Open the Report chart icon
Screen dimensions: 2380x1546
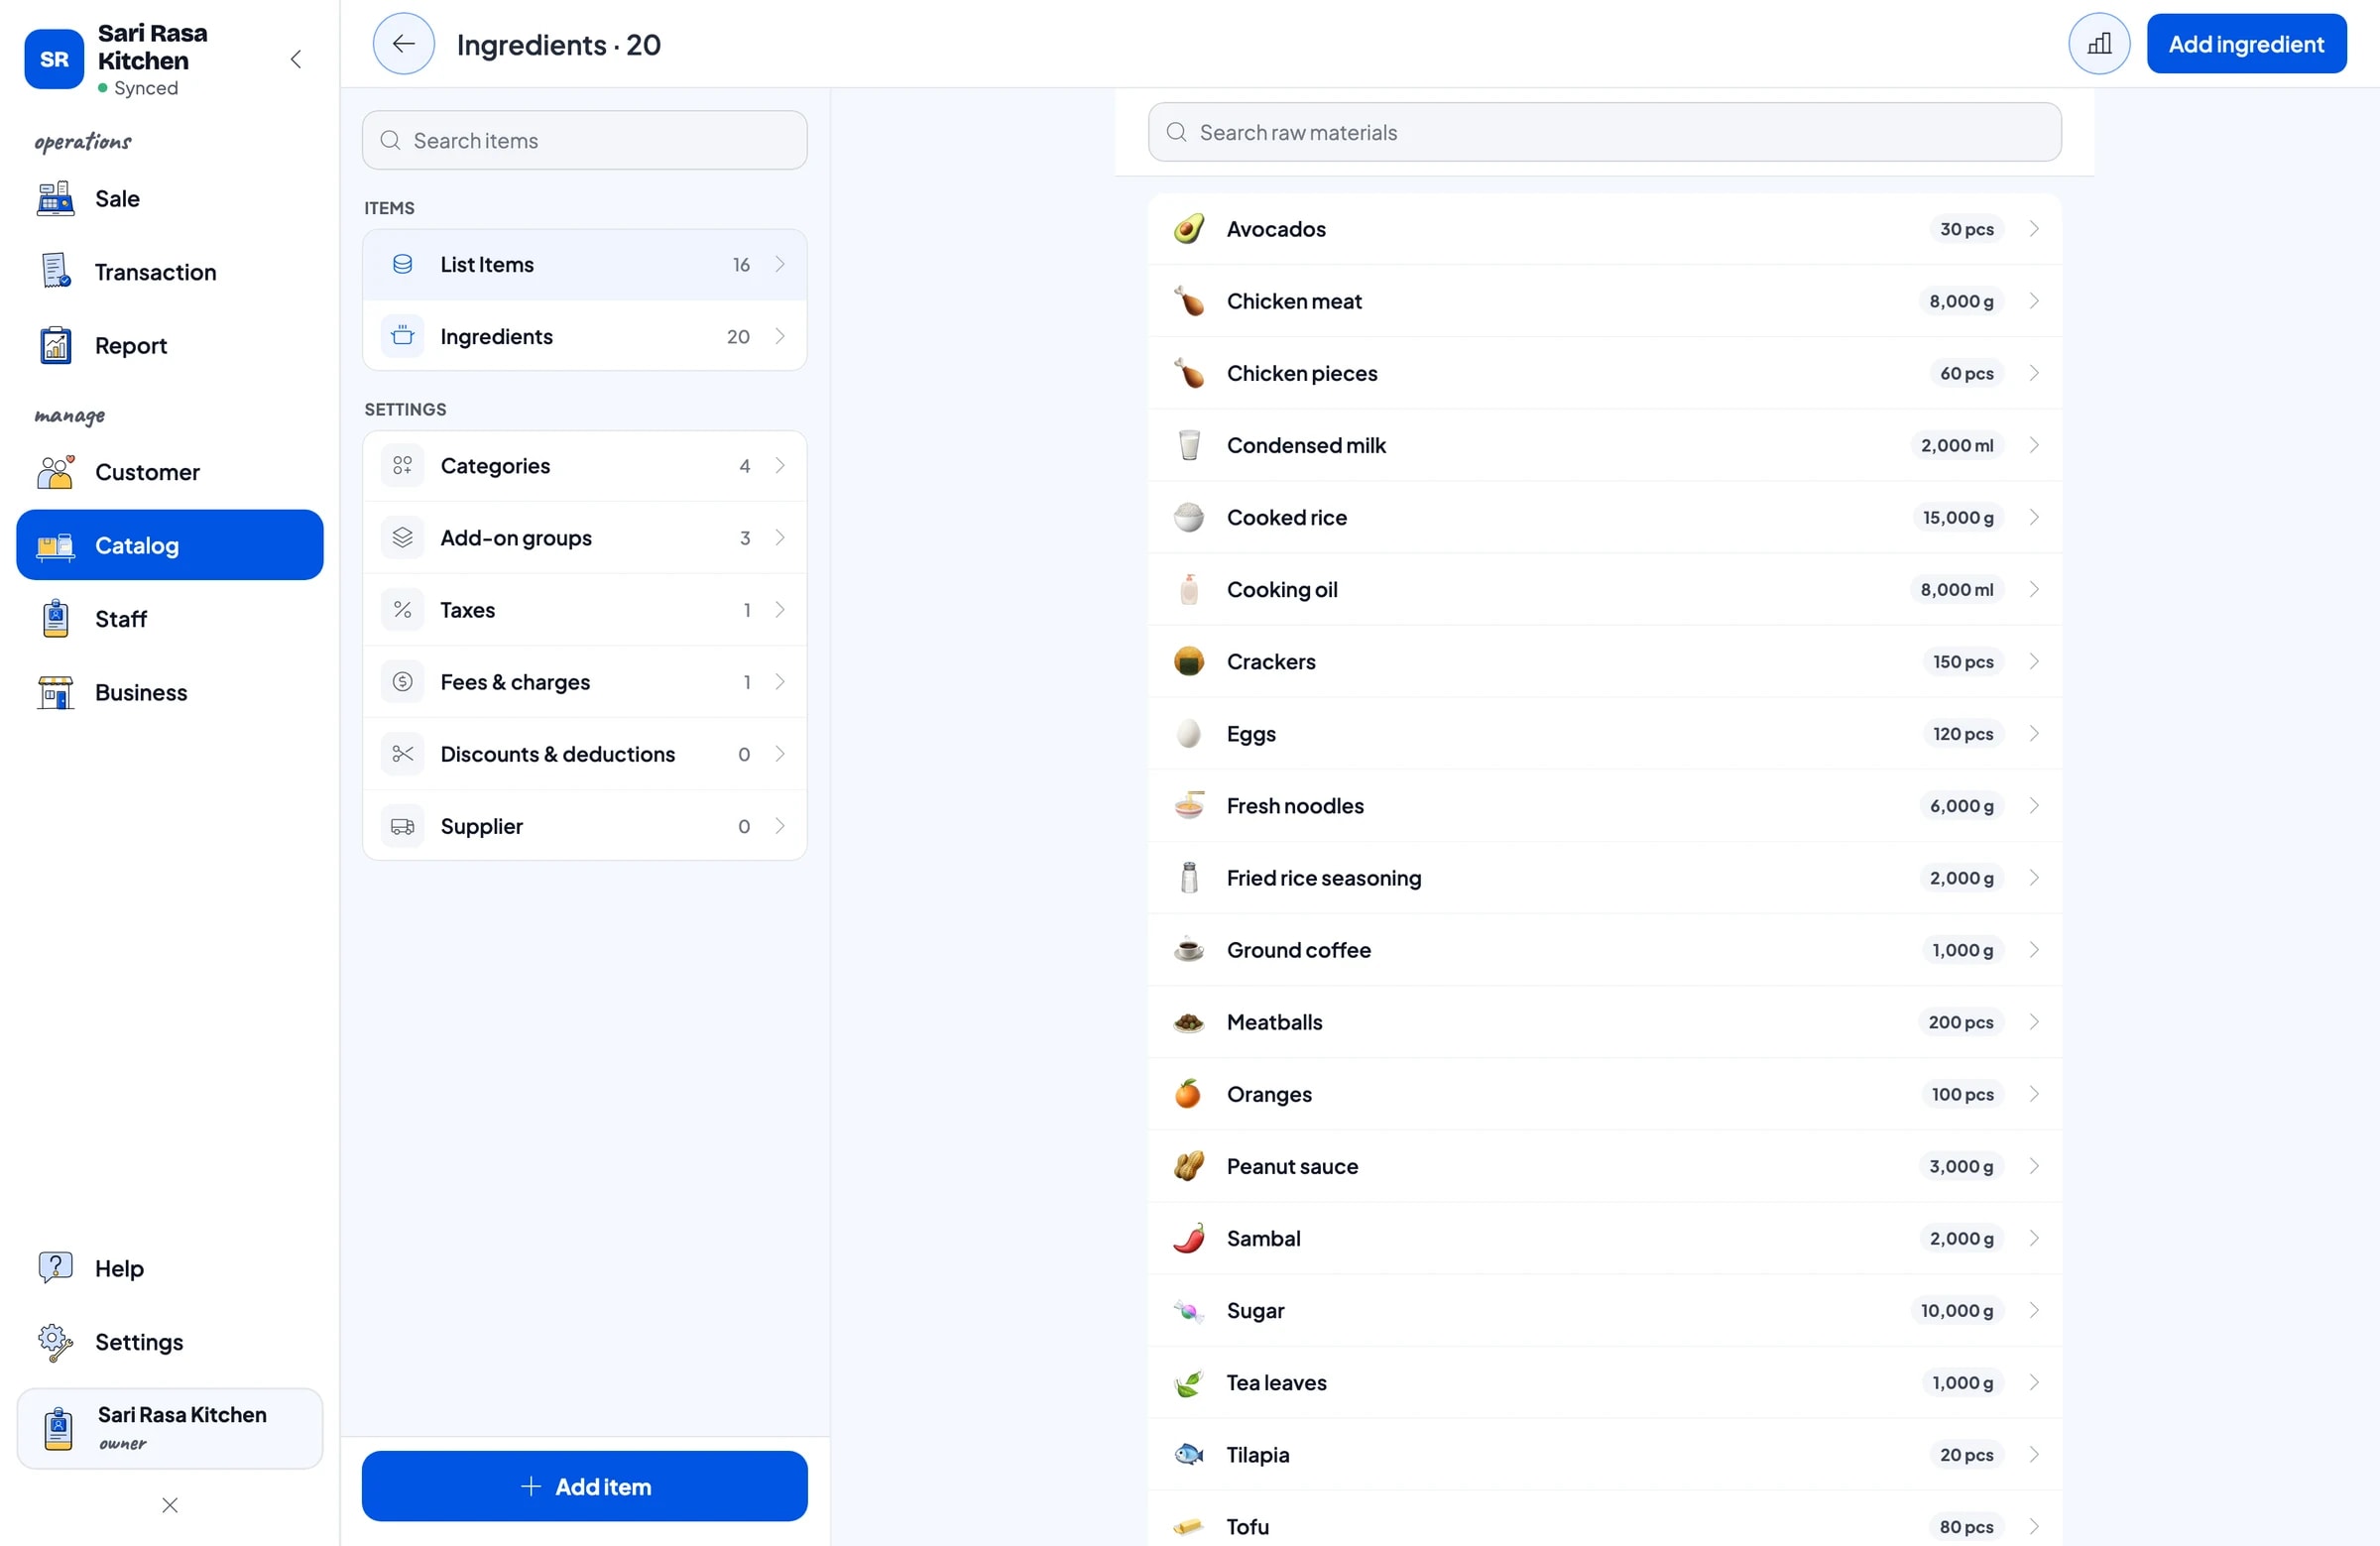click(55, 345)
